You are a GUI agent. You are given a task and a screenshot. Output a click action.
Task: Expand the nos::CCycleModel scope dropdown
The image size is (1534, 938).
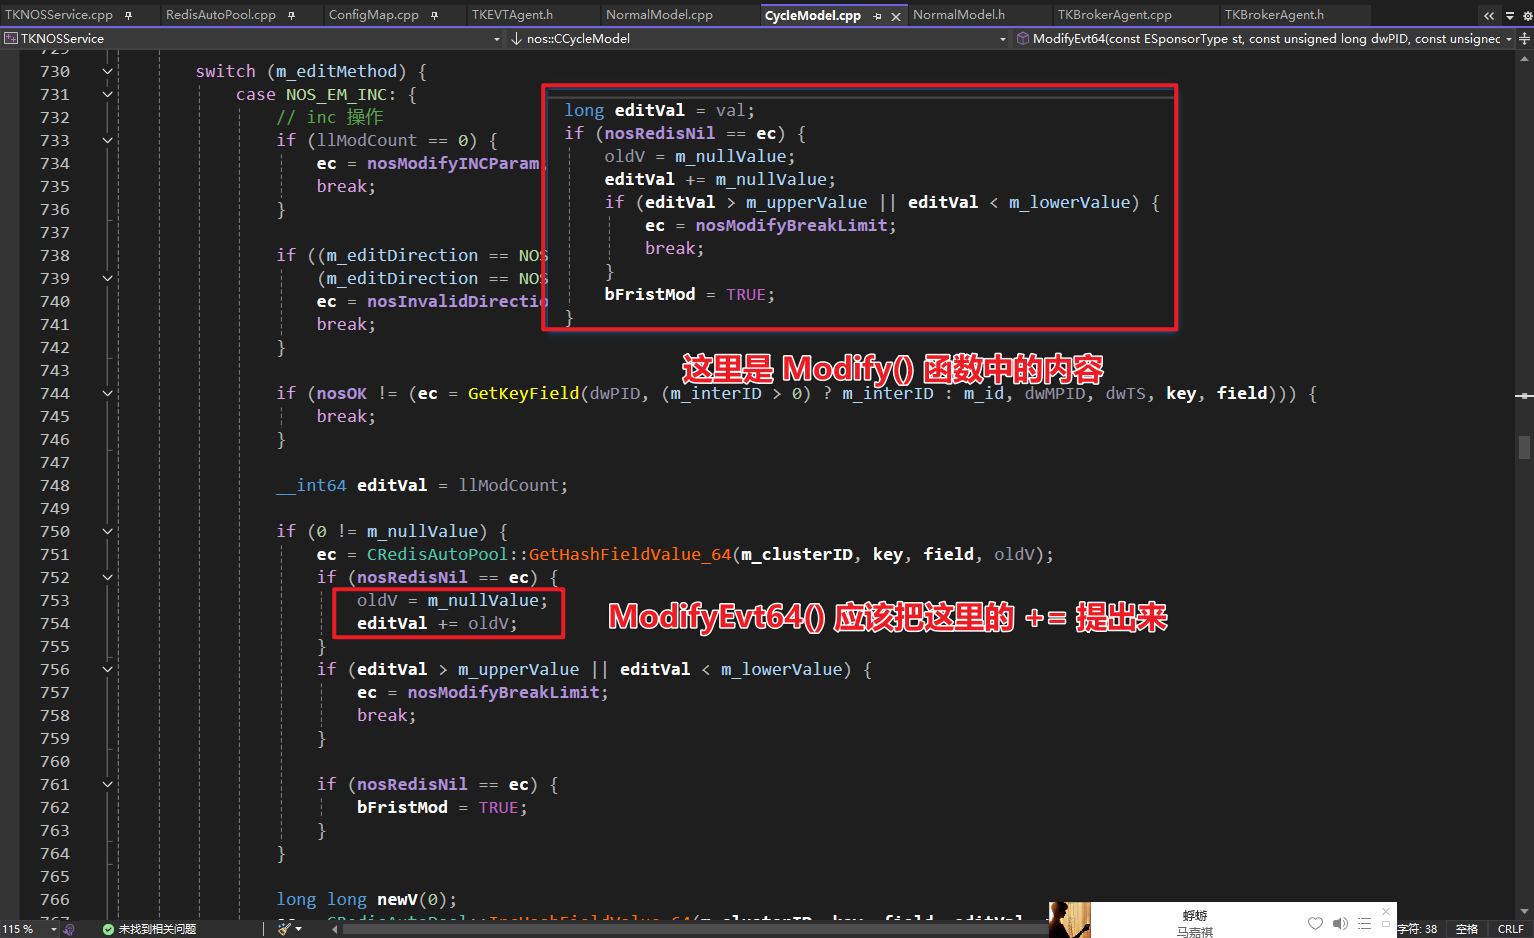[x=1002, y=39]
